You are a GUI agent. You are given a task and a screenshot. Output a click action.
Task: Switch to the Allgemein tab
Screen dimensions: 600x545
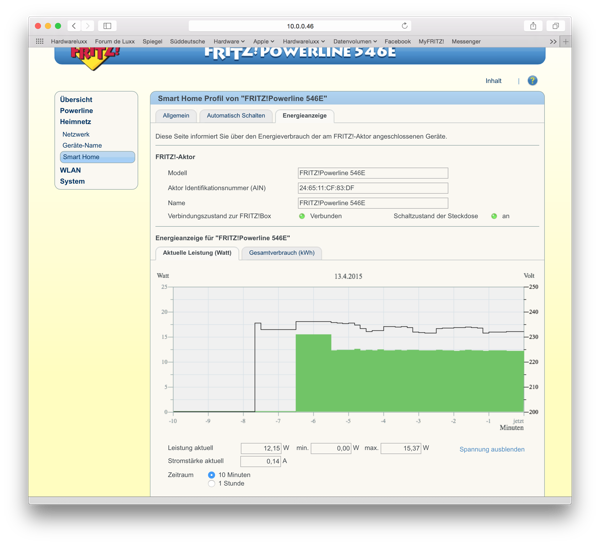click(176, 116)
